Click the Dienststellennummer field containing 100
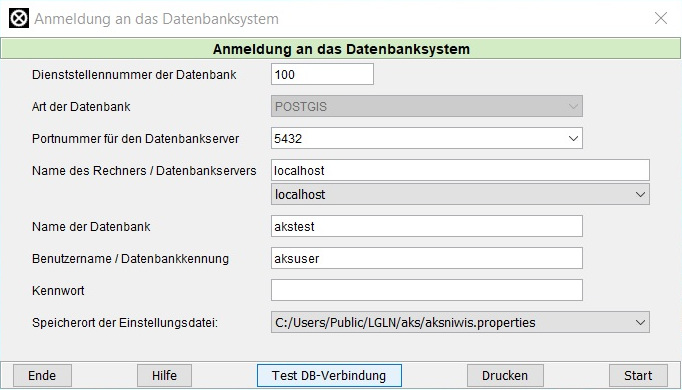682x390 pixels. click(322, 74)
